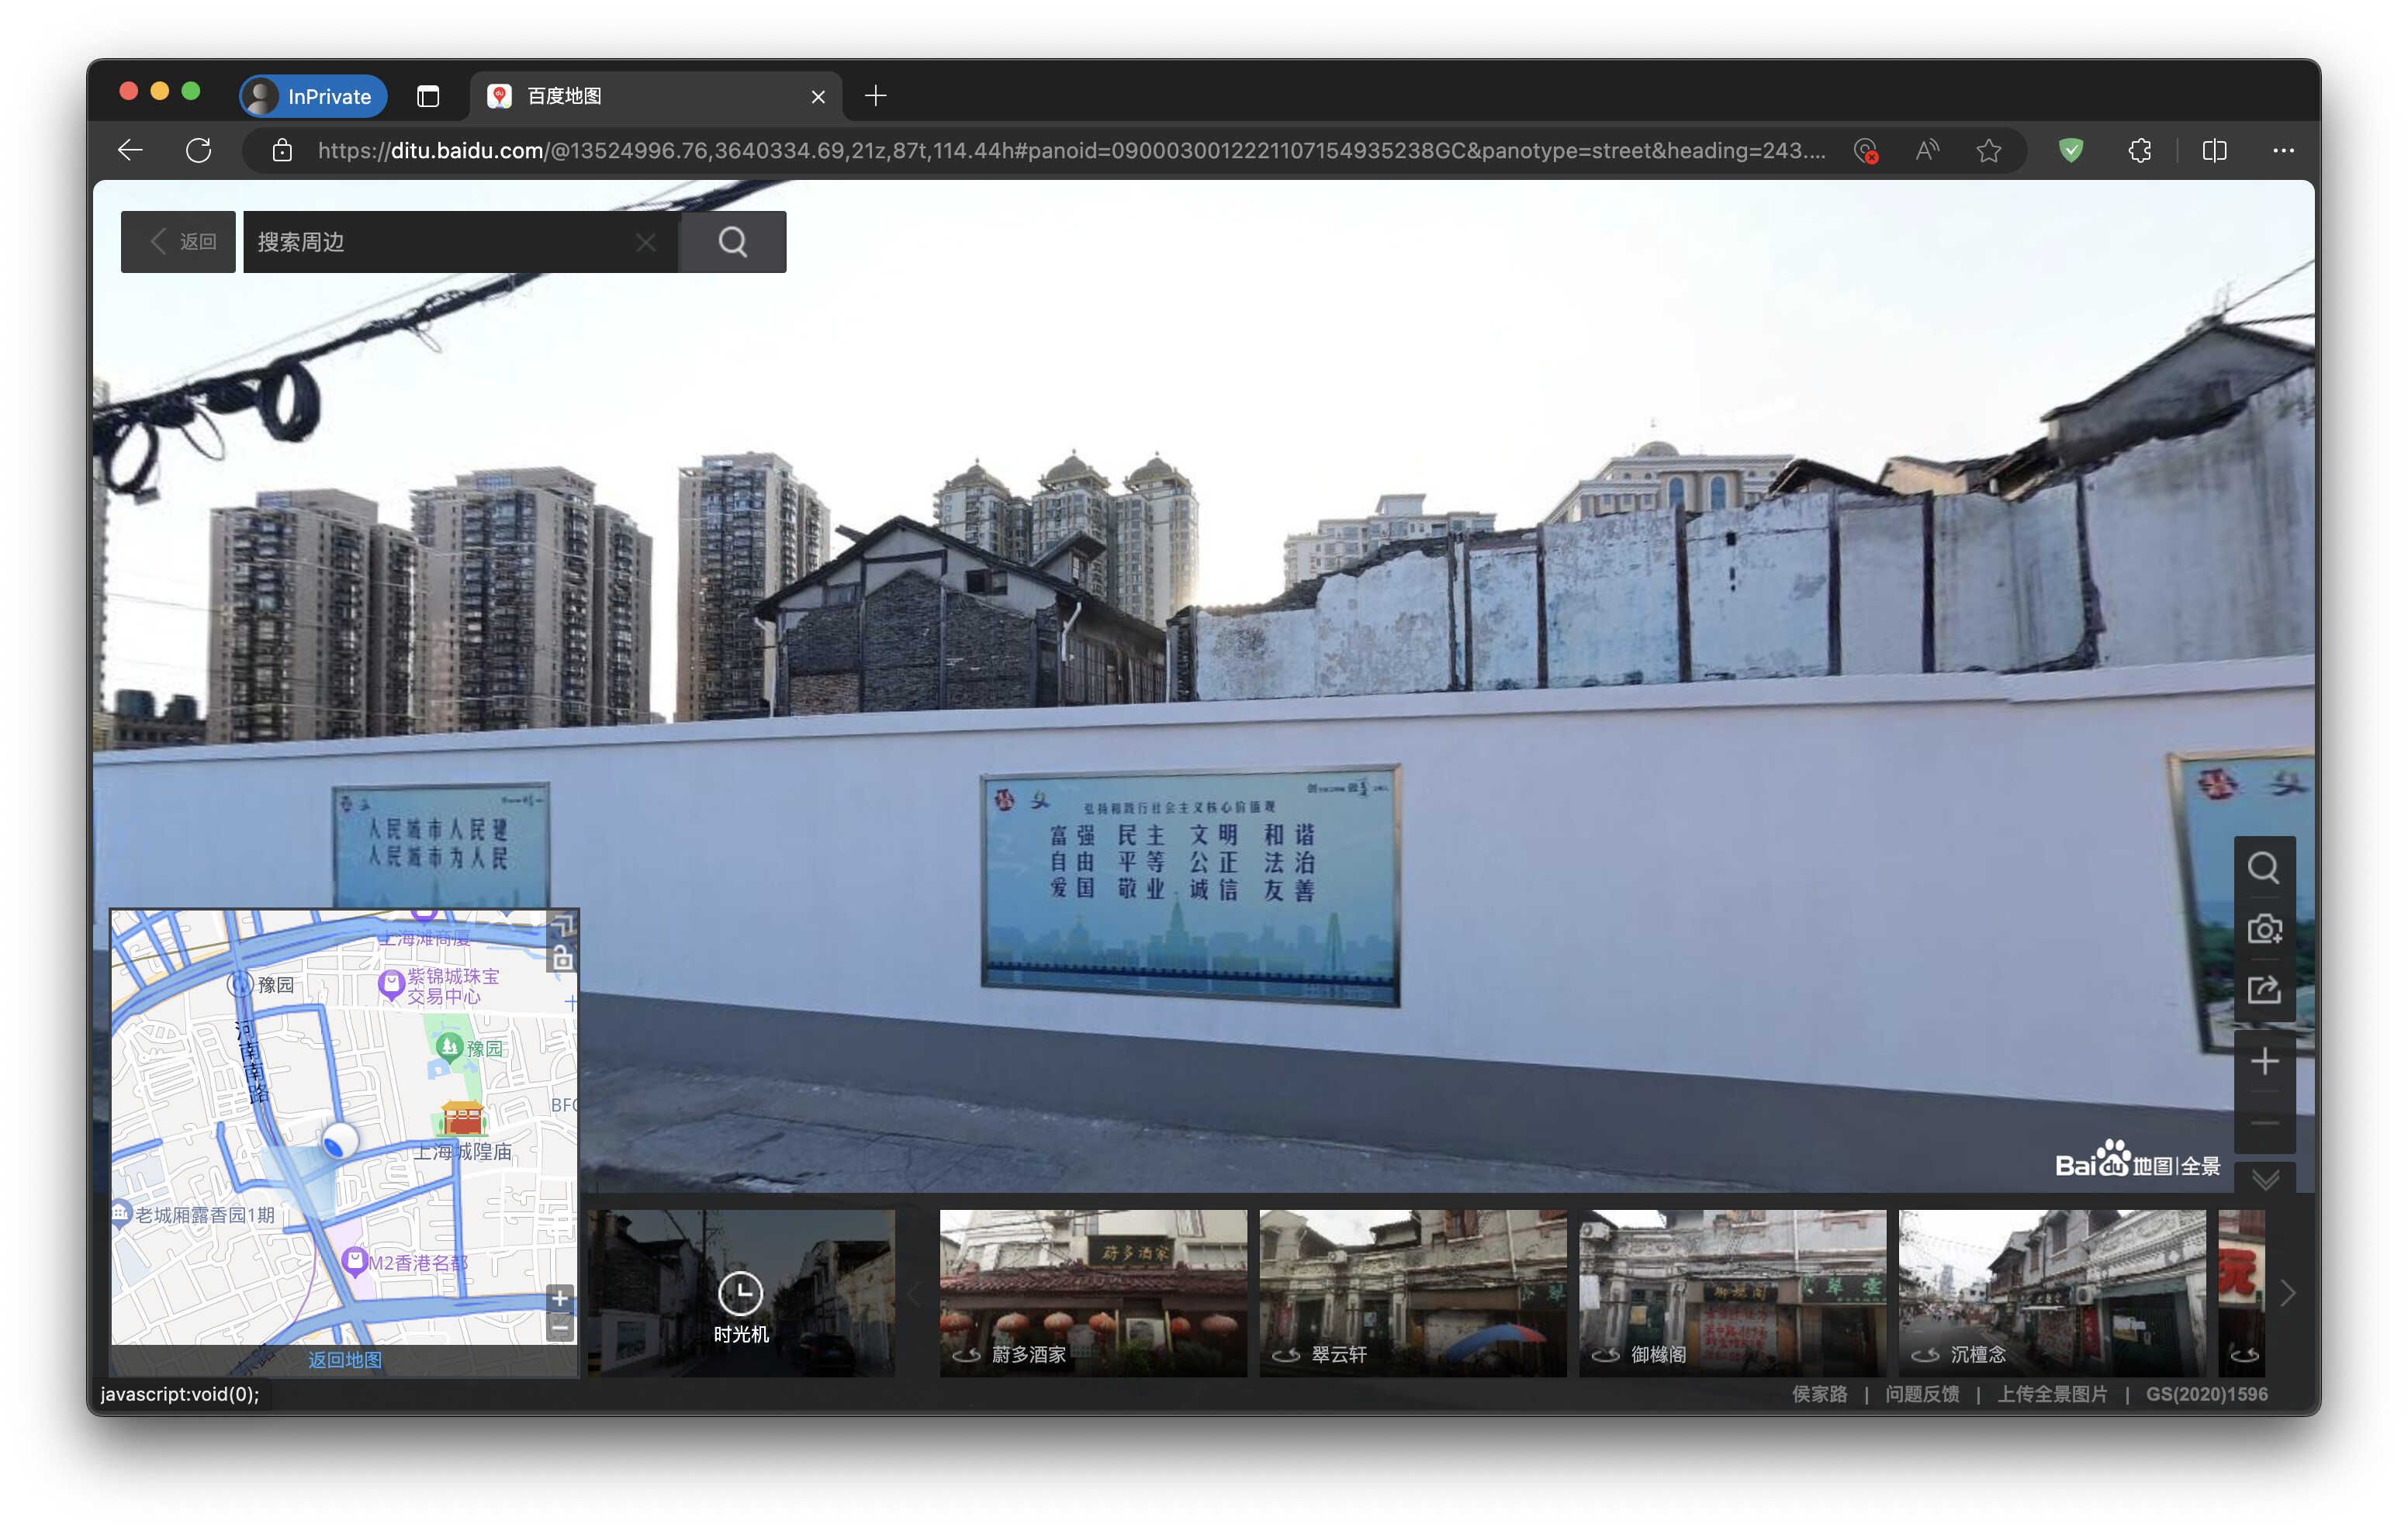Toggle the minimap lock icon
Viewport: 2408px width, 1531px height.
(562, 958)
